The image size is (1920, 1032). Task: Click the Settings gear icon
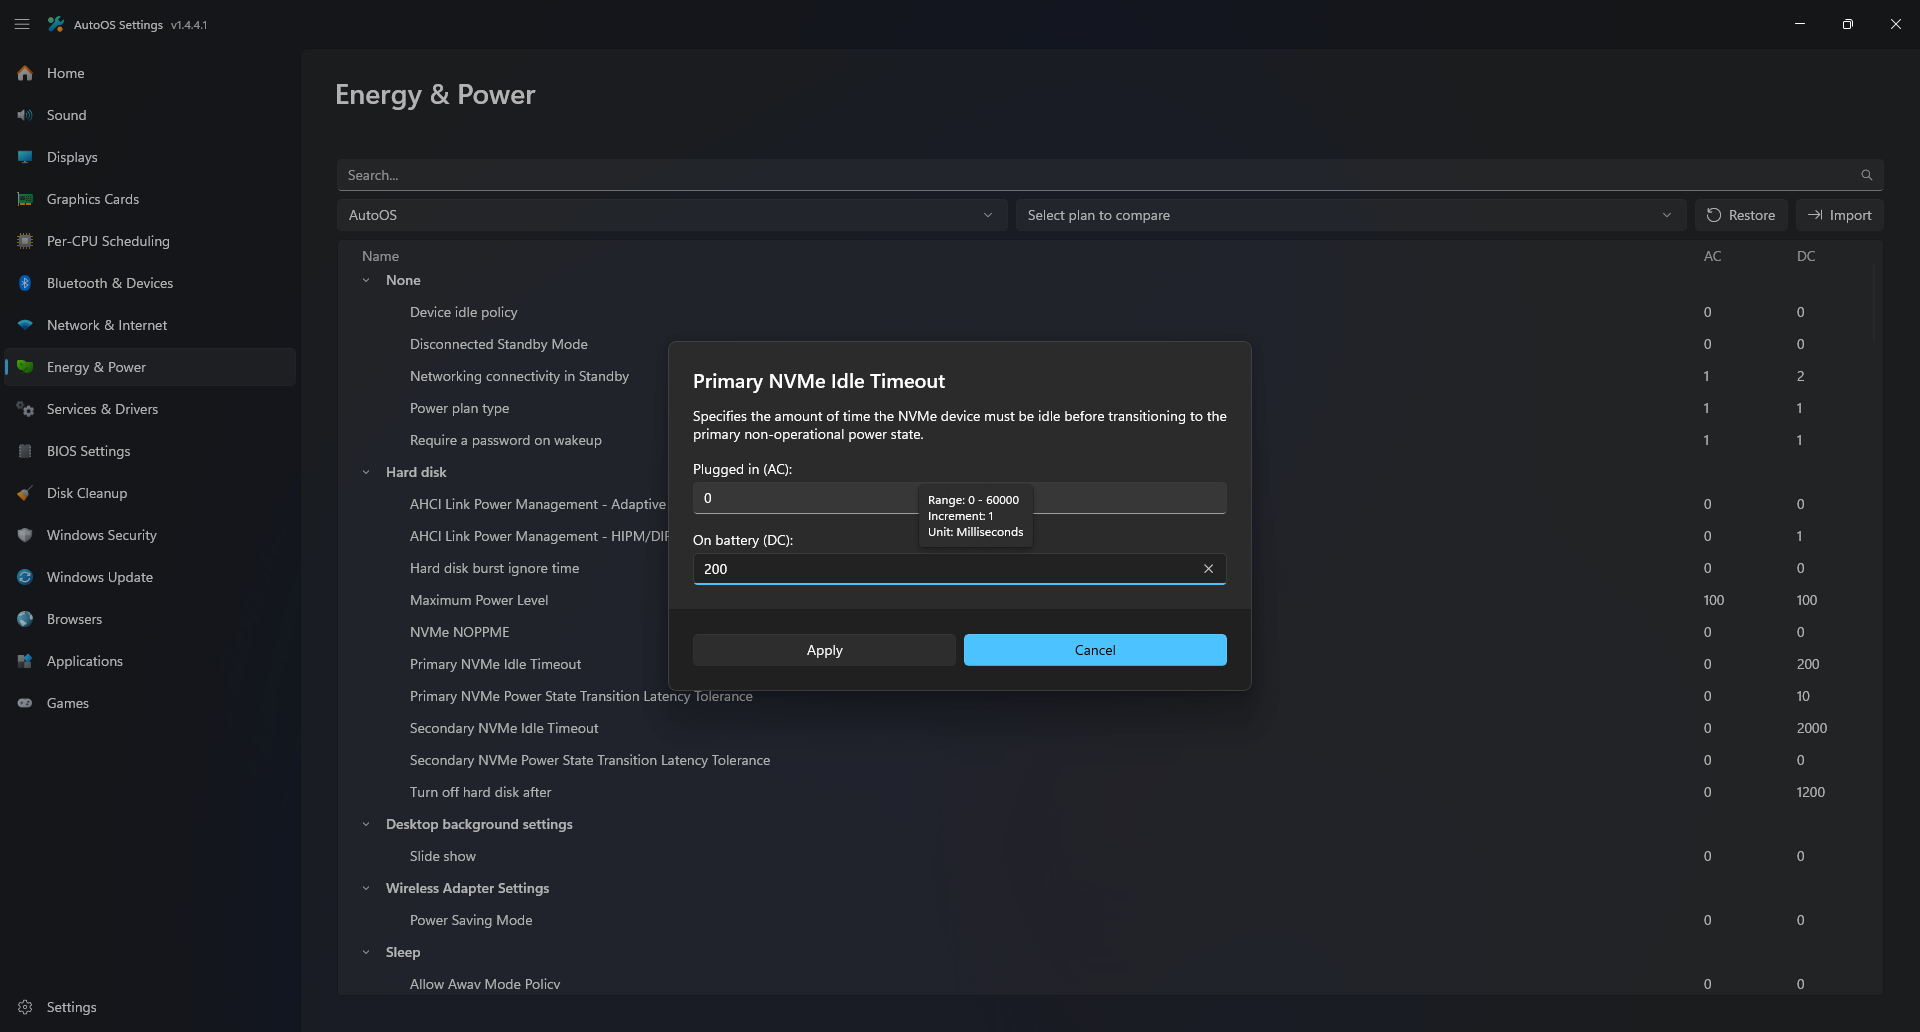[x=25, y=1007]
